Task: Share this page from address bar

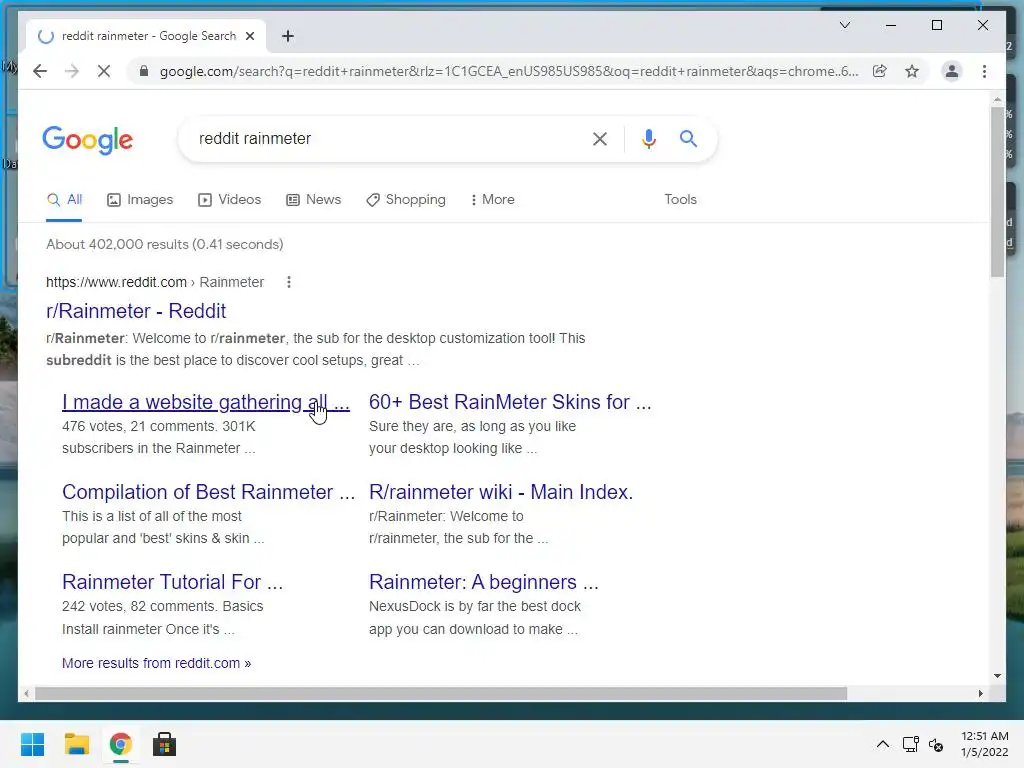Action: (880, 71)
